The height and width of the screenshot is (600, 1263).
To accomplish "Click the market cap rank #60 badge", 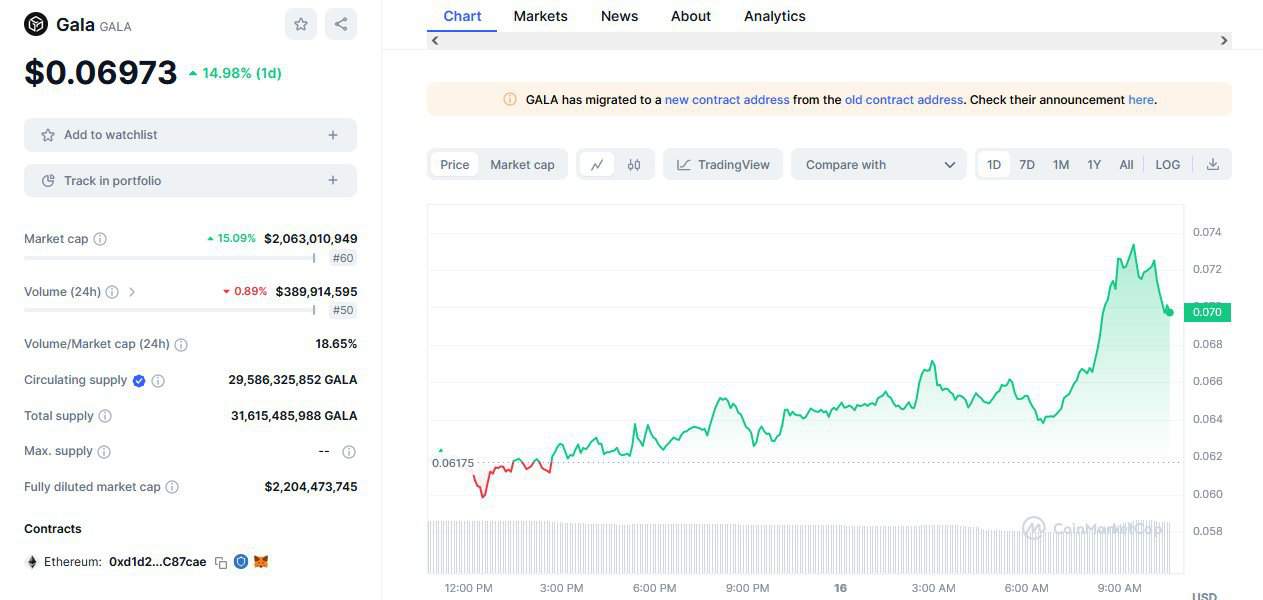I will pyautogui.click(x=343, y=258).
